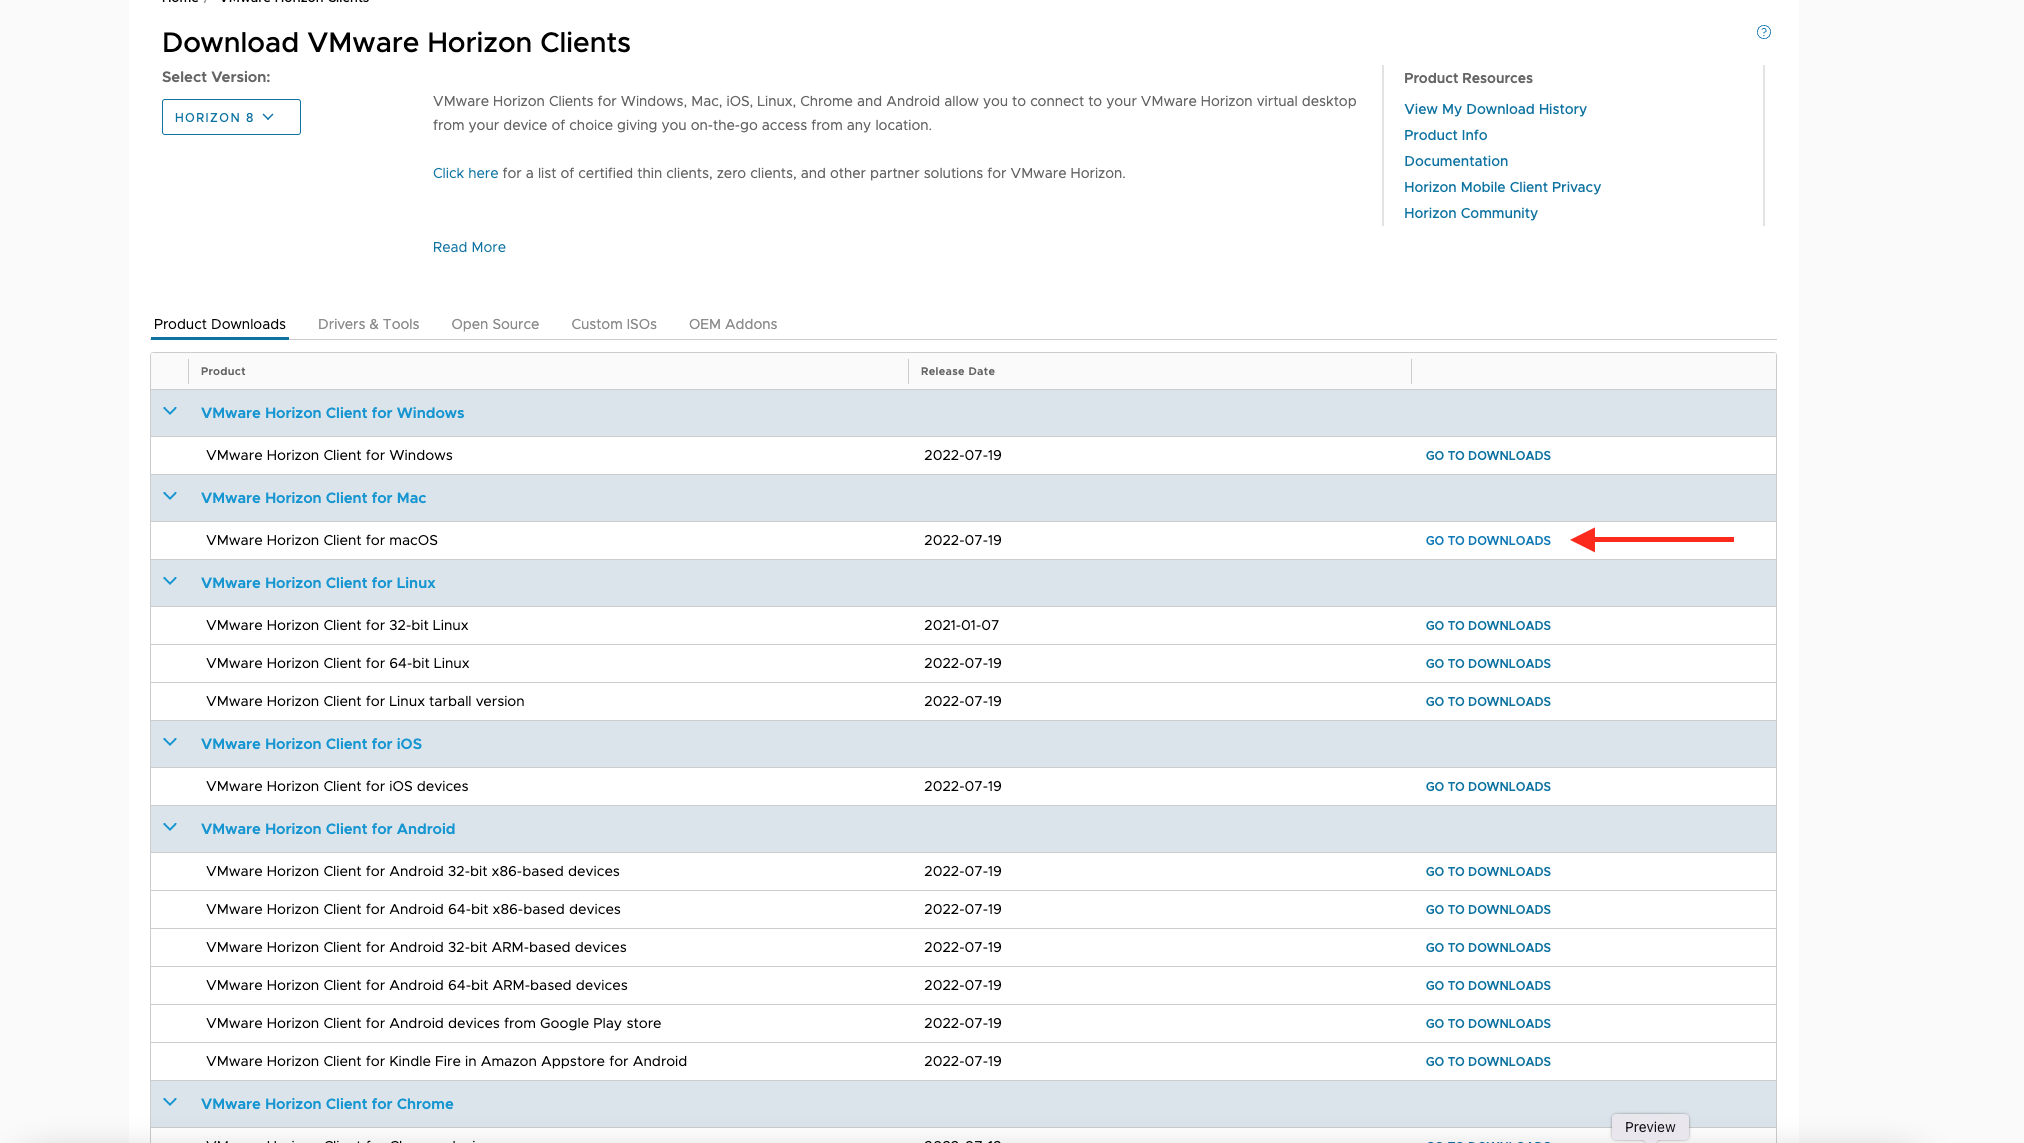Click the help question mark icon
This screenshot has height=1143, width=2024.
click(1763, 32)
